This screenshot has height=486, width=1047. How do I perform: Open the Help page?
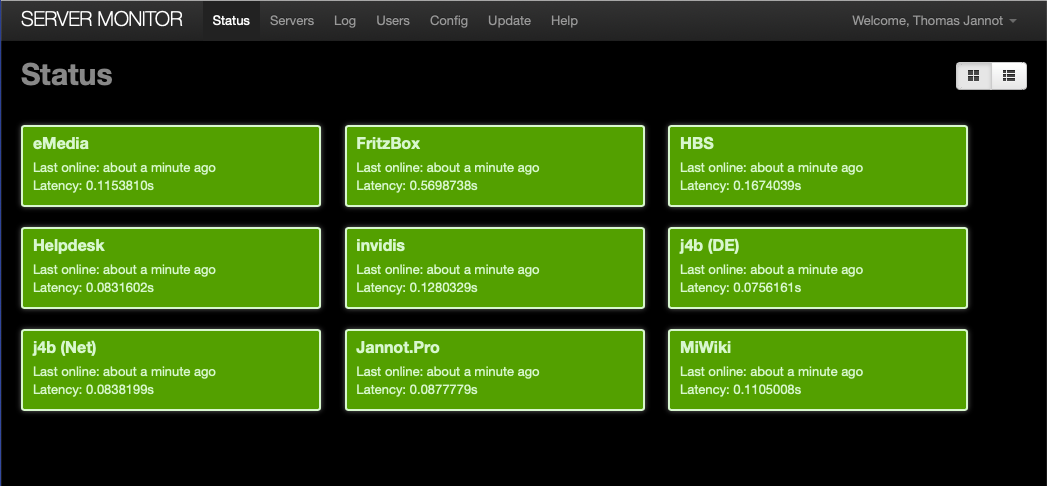(565, 21)
